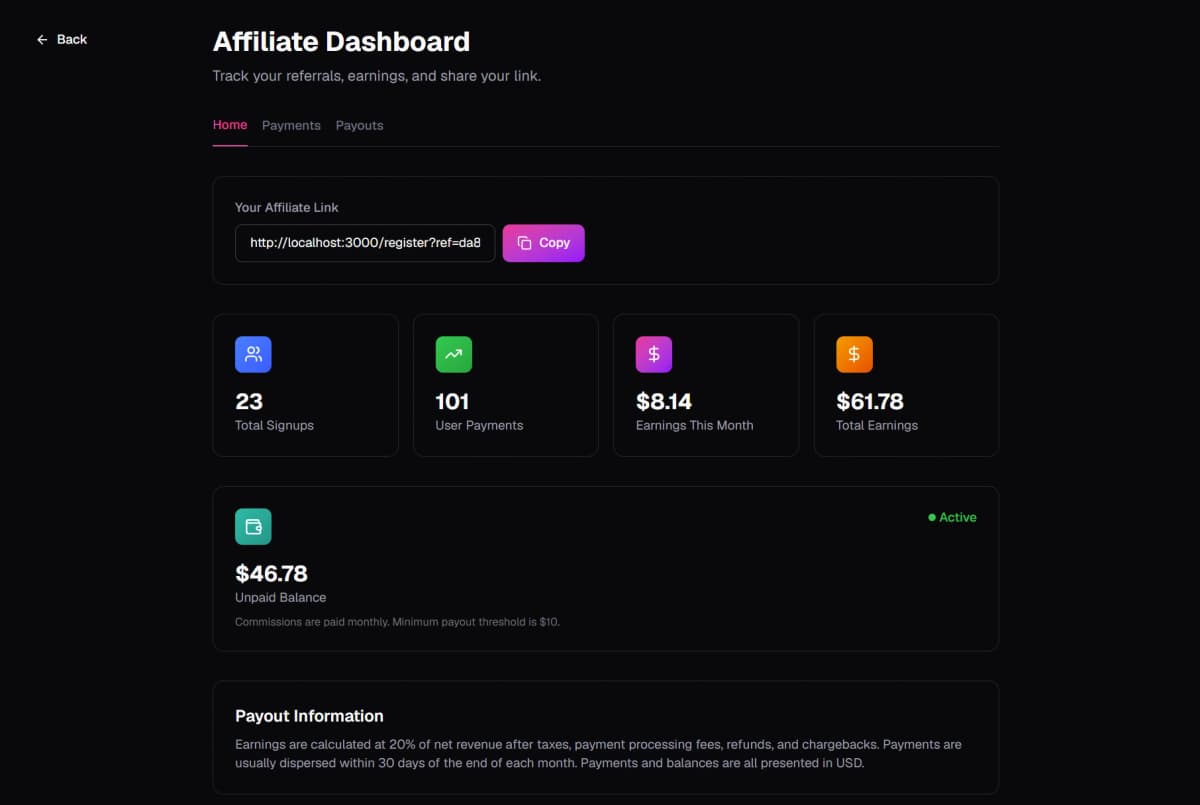
Task: Select the affiliate link URL field
Action: [365, 243]
